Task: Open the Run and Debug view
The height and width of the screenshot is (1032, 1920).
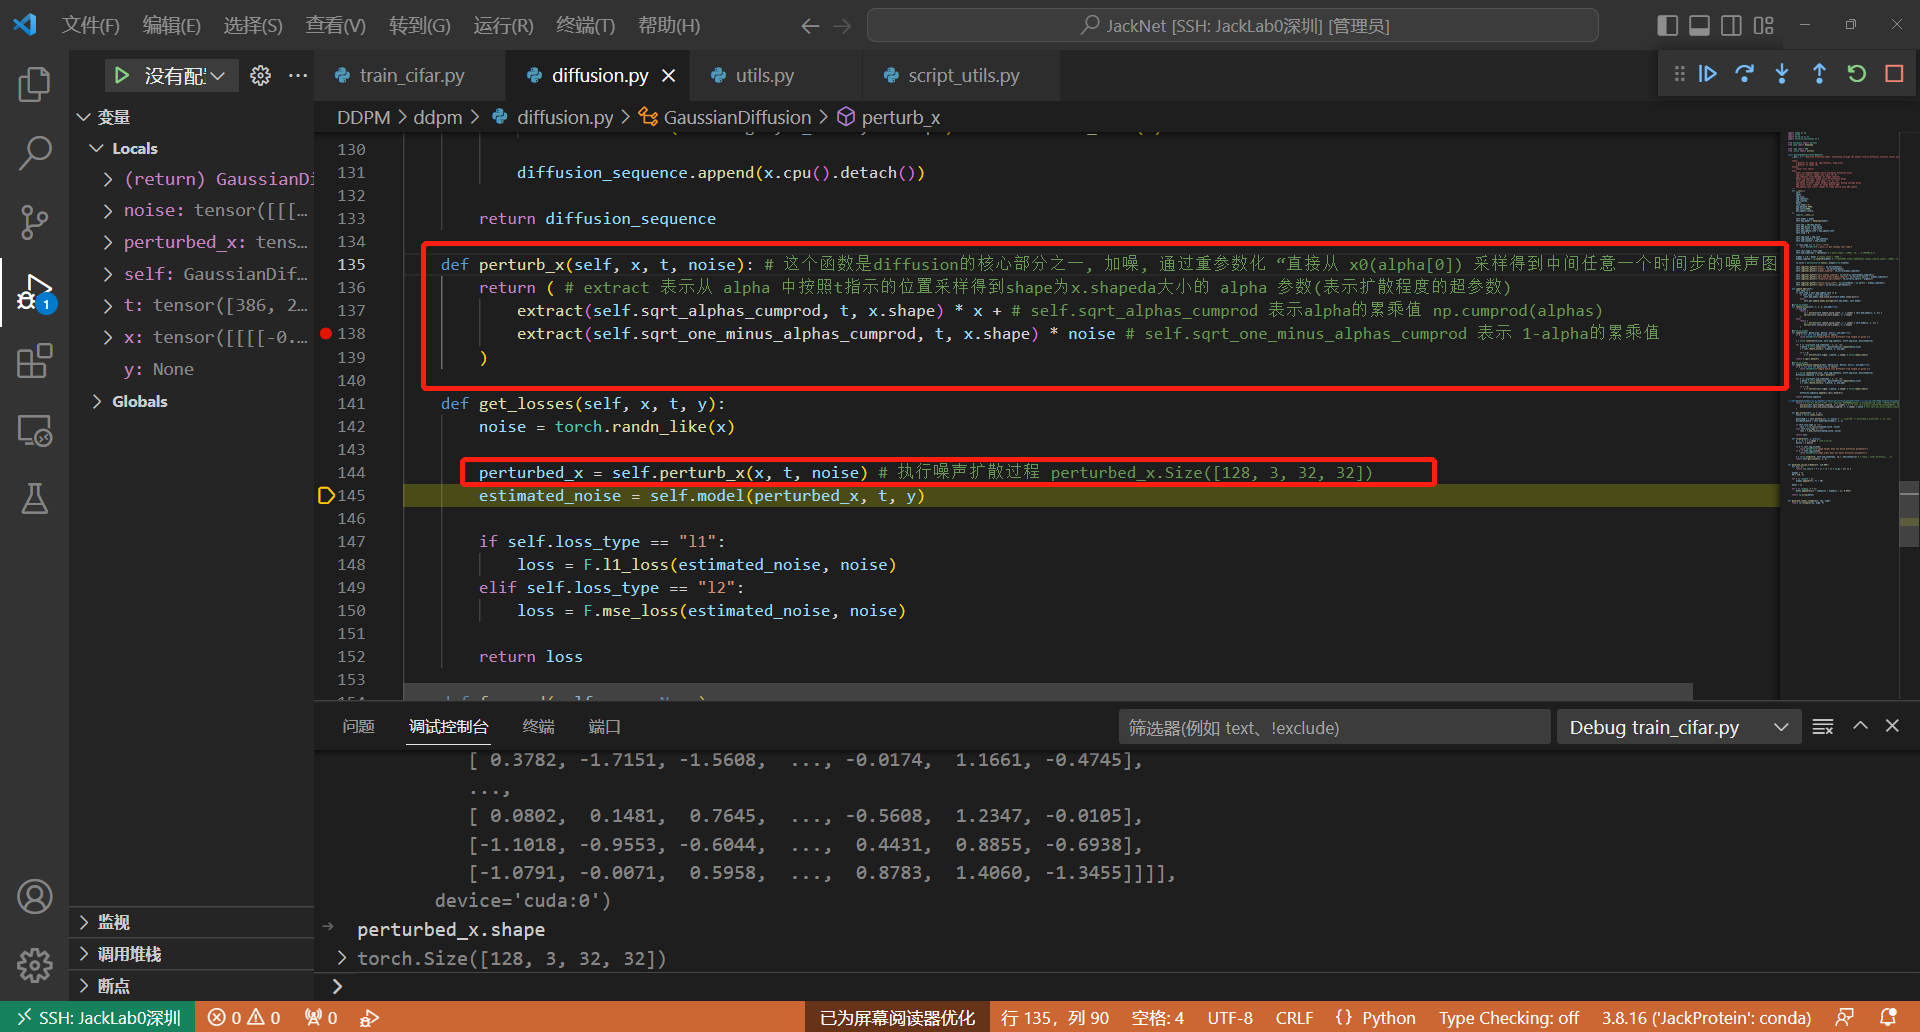Action: pos(34,292)
